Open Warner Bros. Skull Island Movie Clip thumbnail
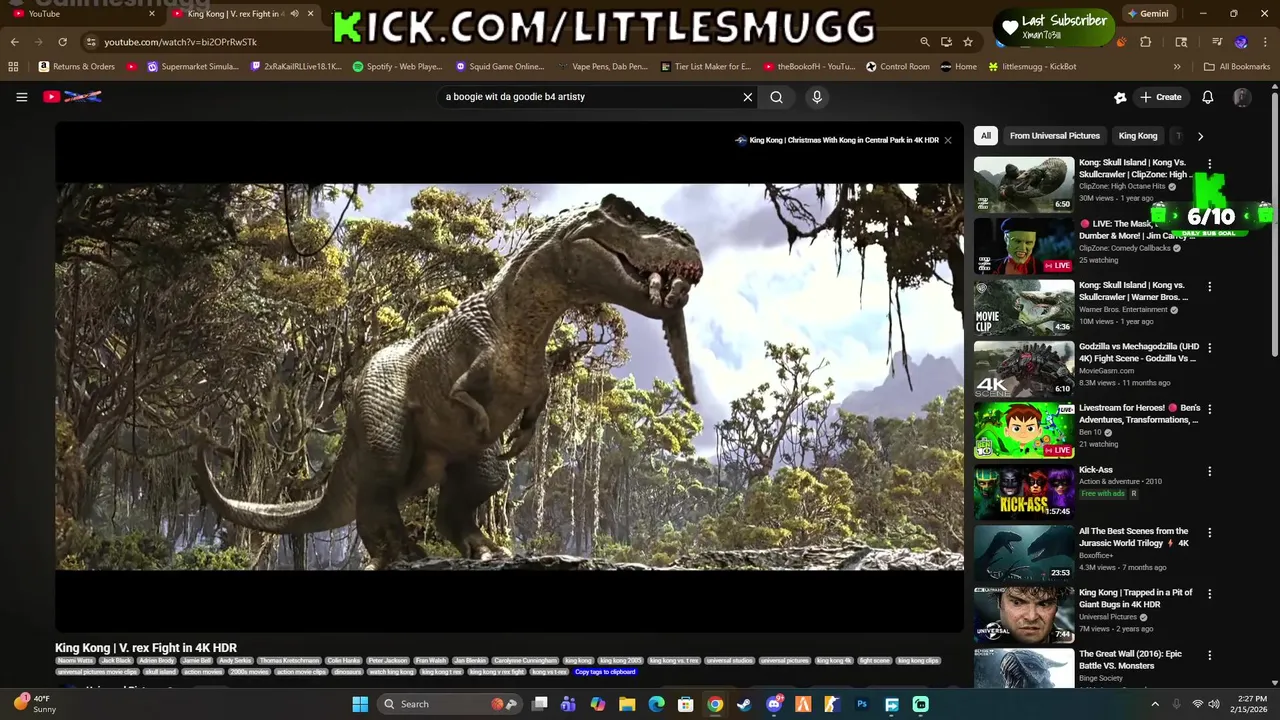Viewport: 1280px width, 720px height. [1024, 307]
